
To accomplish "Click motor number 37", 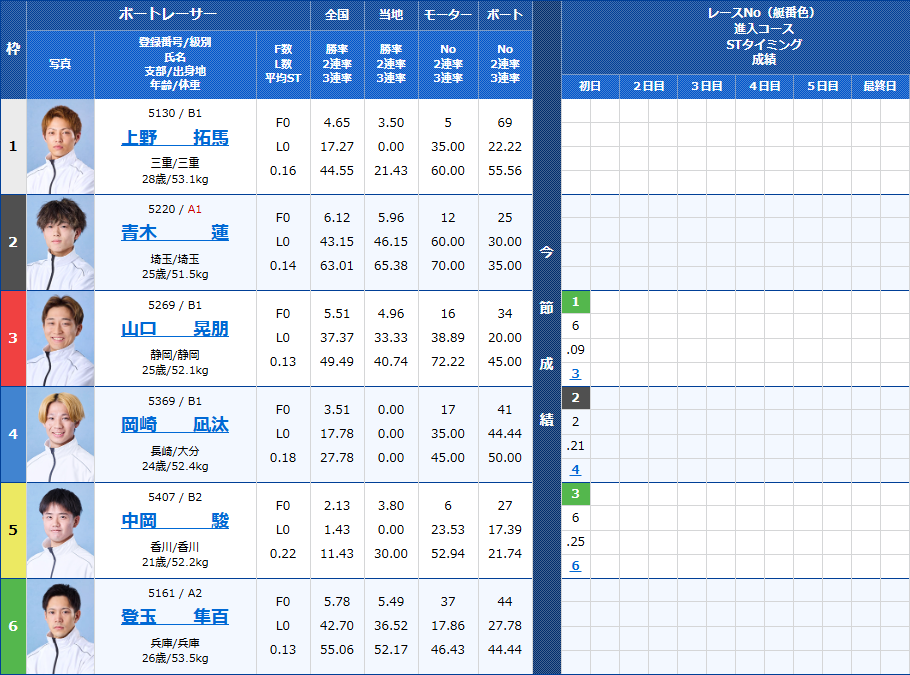I will point(448,602).
